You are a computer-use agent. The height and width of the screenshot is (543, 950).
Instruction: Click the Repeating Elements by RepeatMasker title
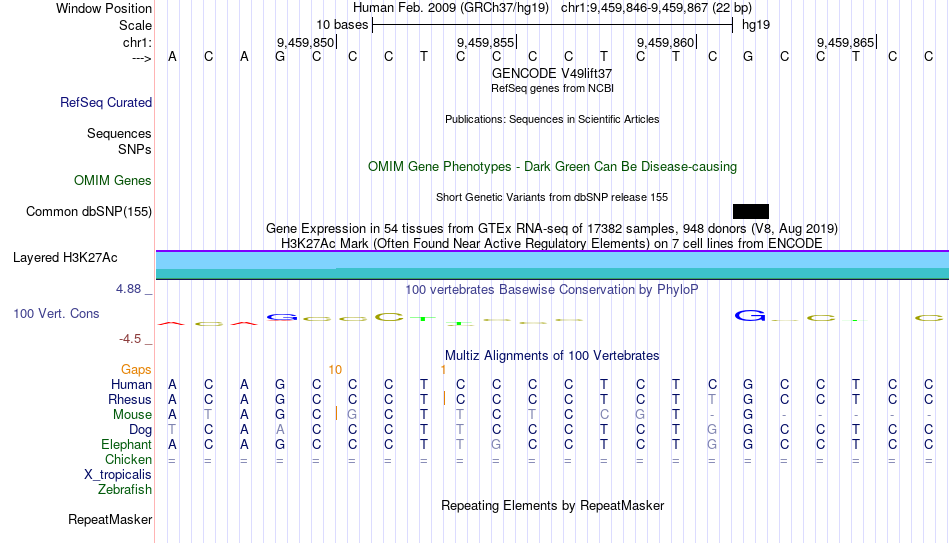tap(552, 505)
